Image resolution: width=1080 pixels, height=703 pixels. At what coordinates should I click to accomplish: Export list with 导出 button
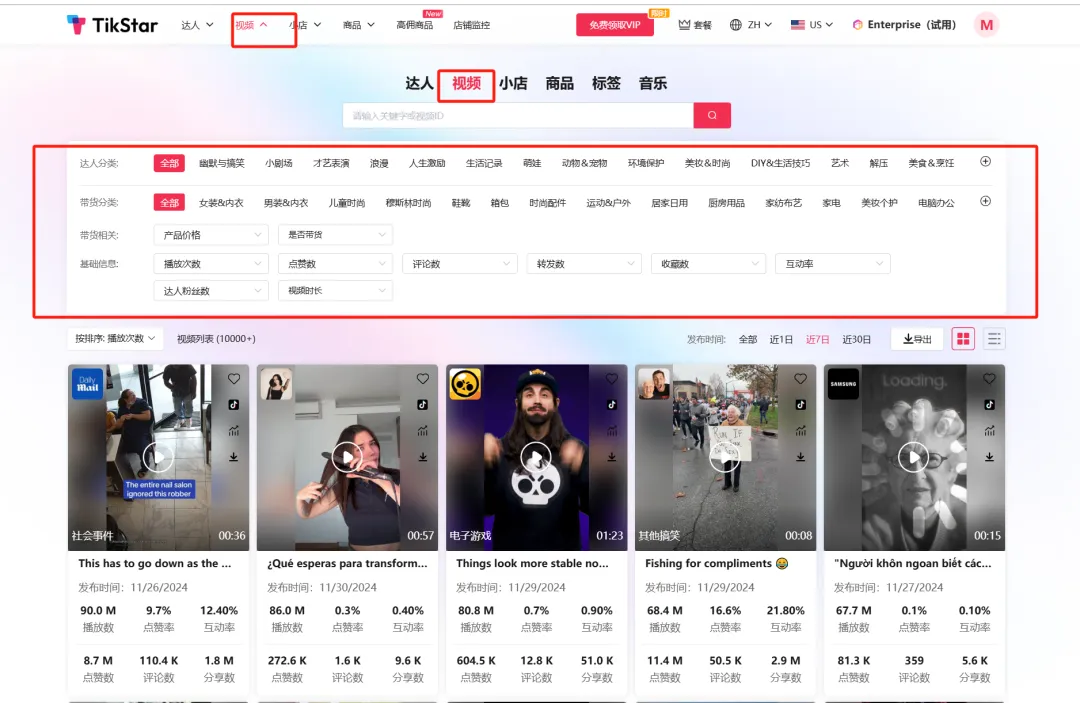pyautogui.click(x=917, y=339)
